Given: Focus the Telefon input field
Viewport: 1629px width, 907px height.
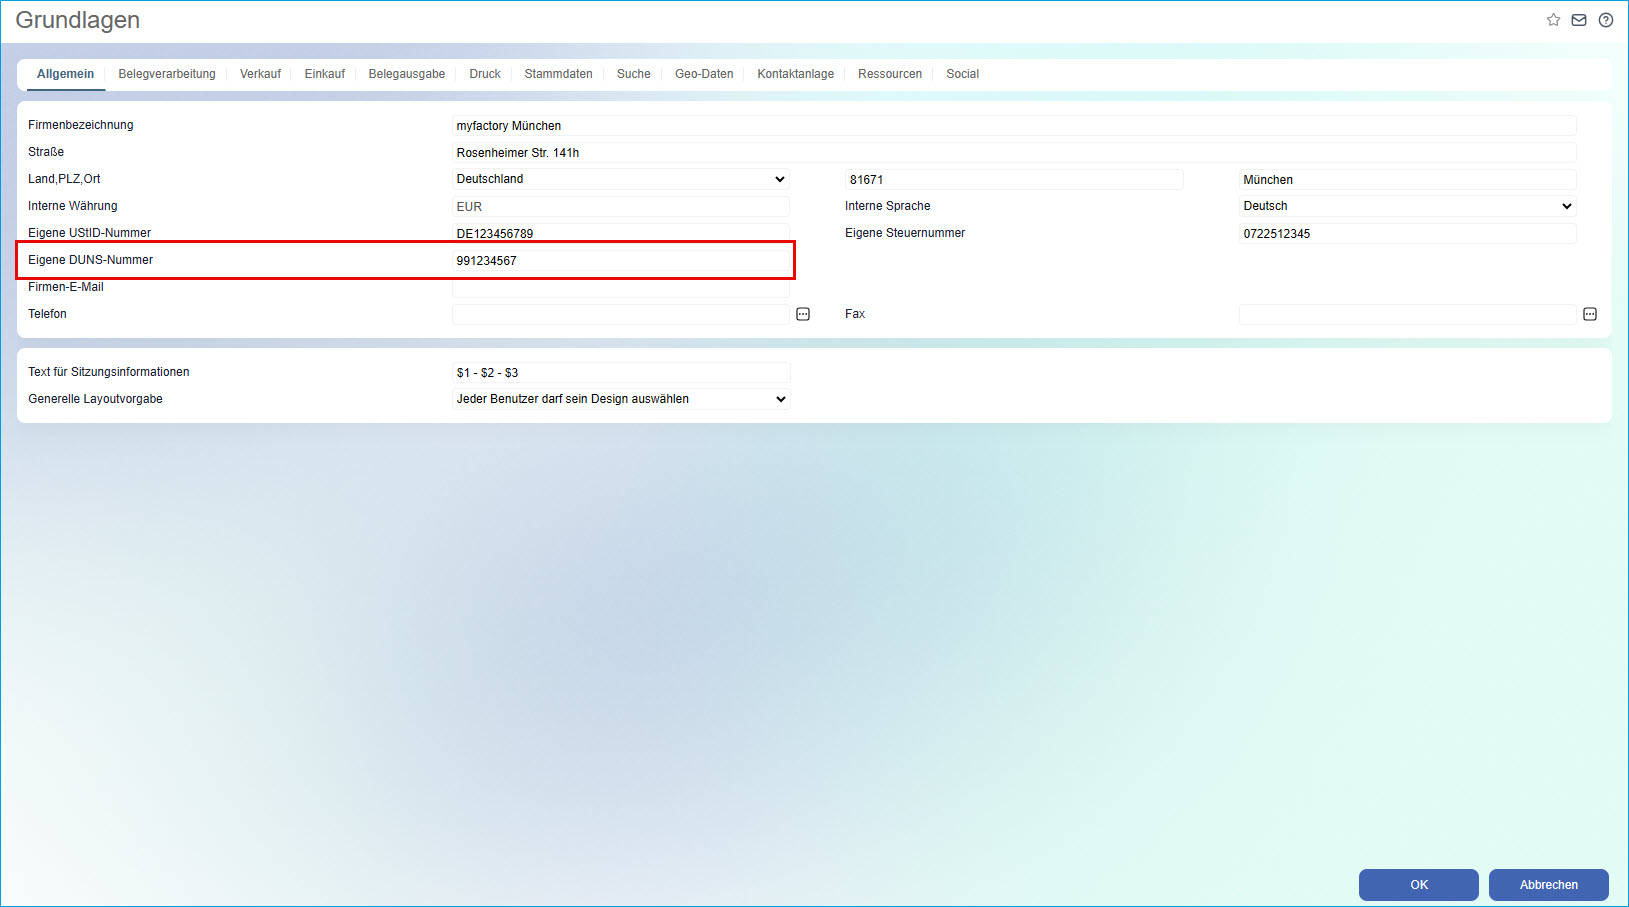Looking at the screenshot, I should coord(621,315).
